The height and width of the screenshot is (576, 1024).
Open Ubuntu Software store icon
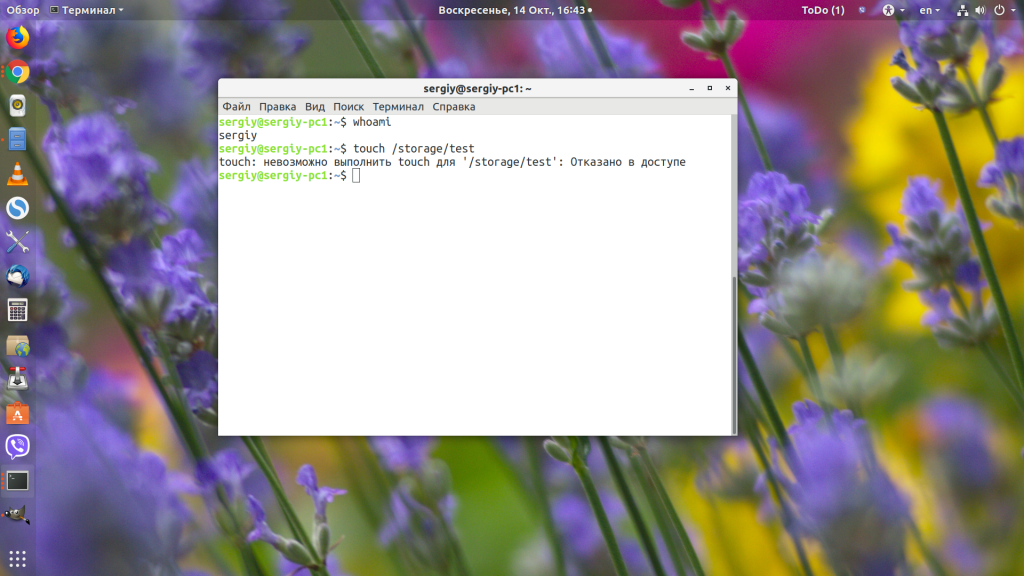coord(18,412)
